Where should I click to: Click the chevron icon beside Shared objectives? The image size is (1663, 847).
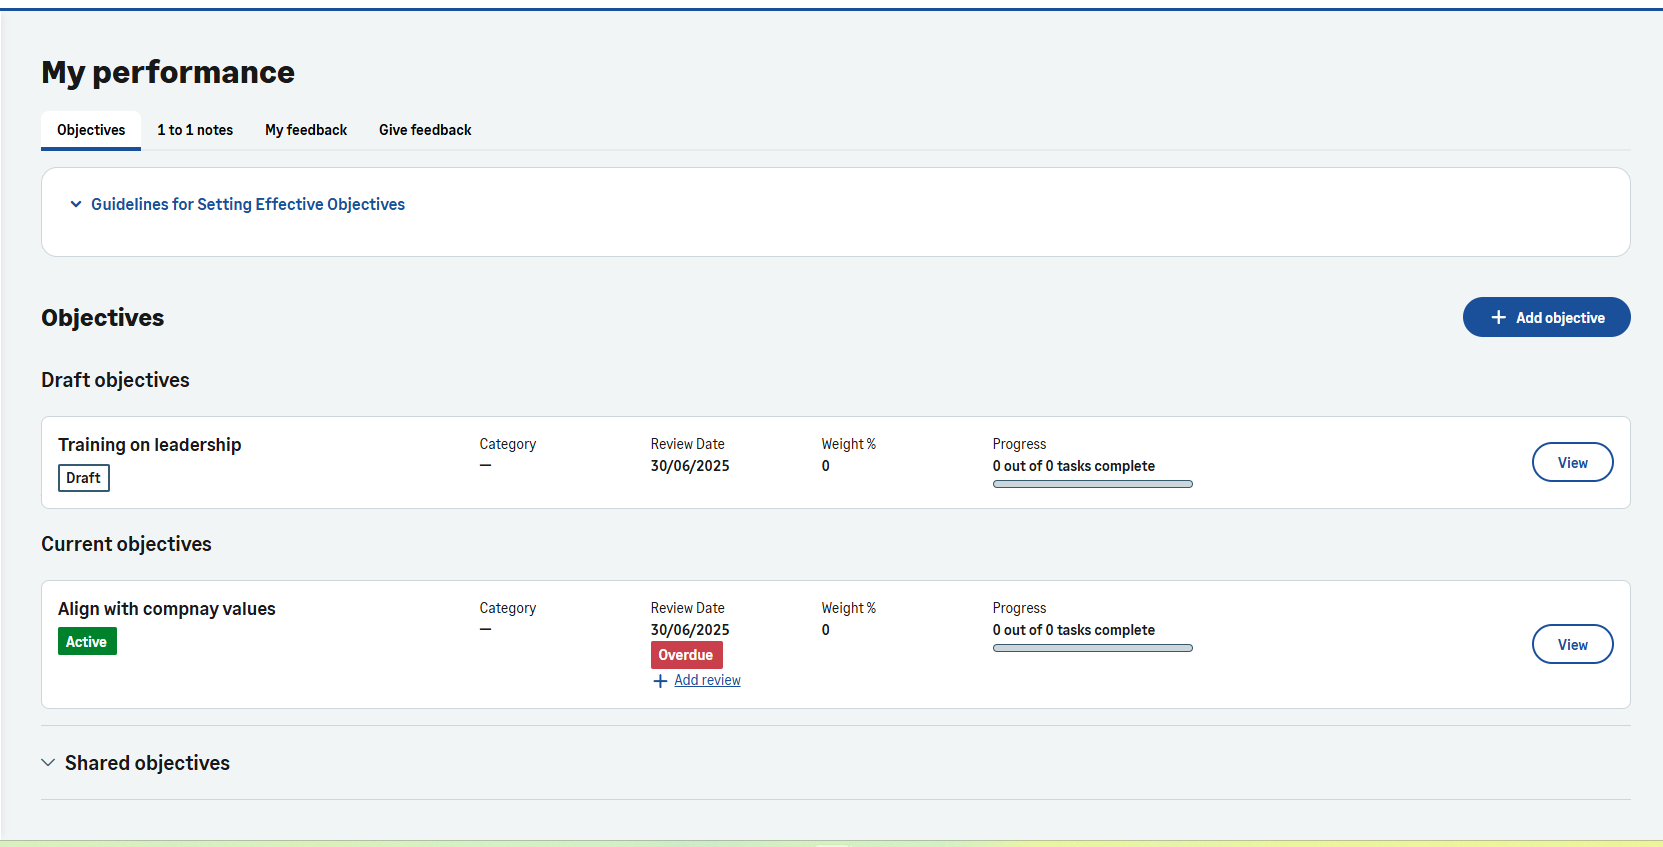point(48,762)
